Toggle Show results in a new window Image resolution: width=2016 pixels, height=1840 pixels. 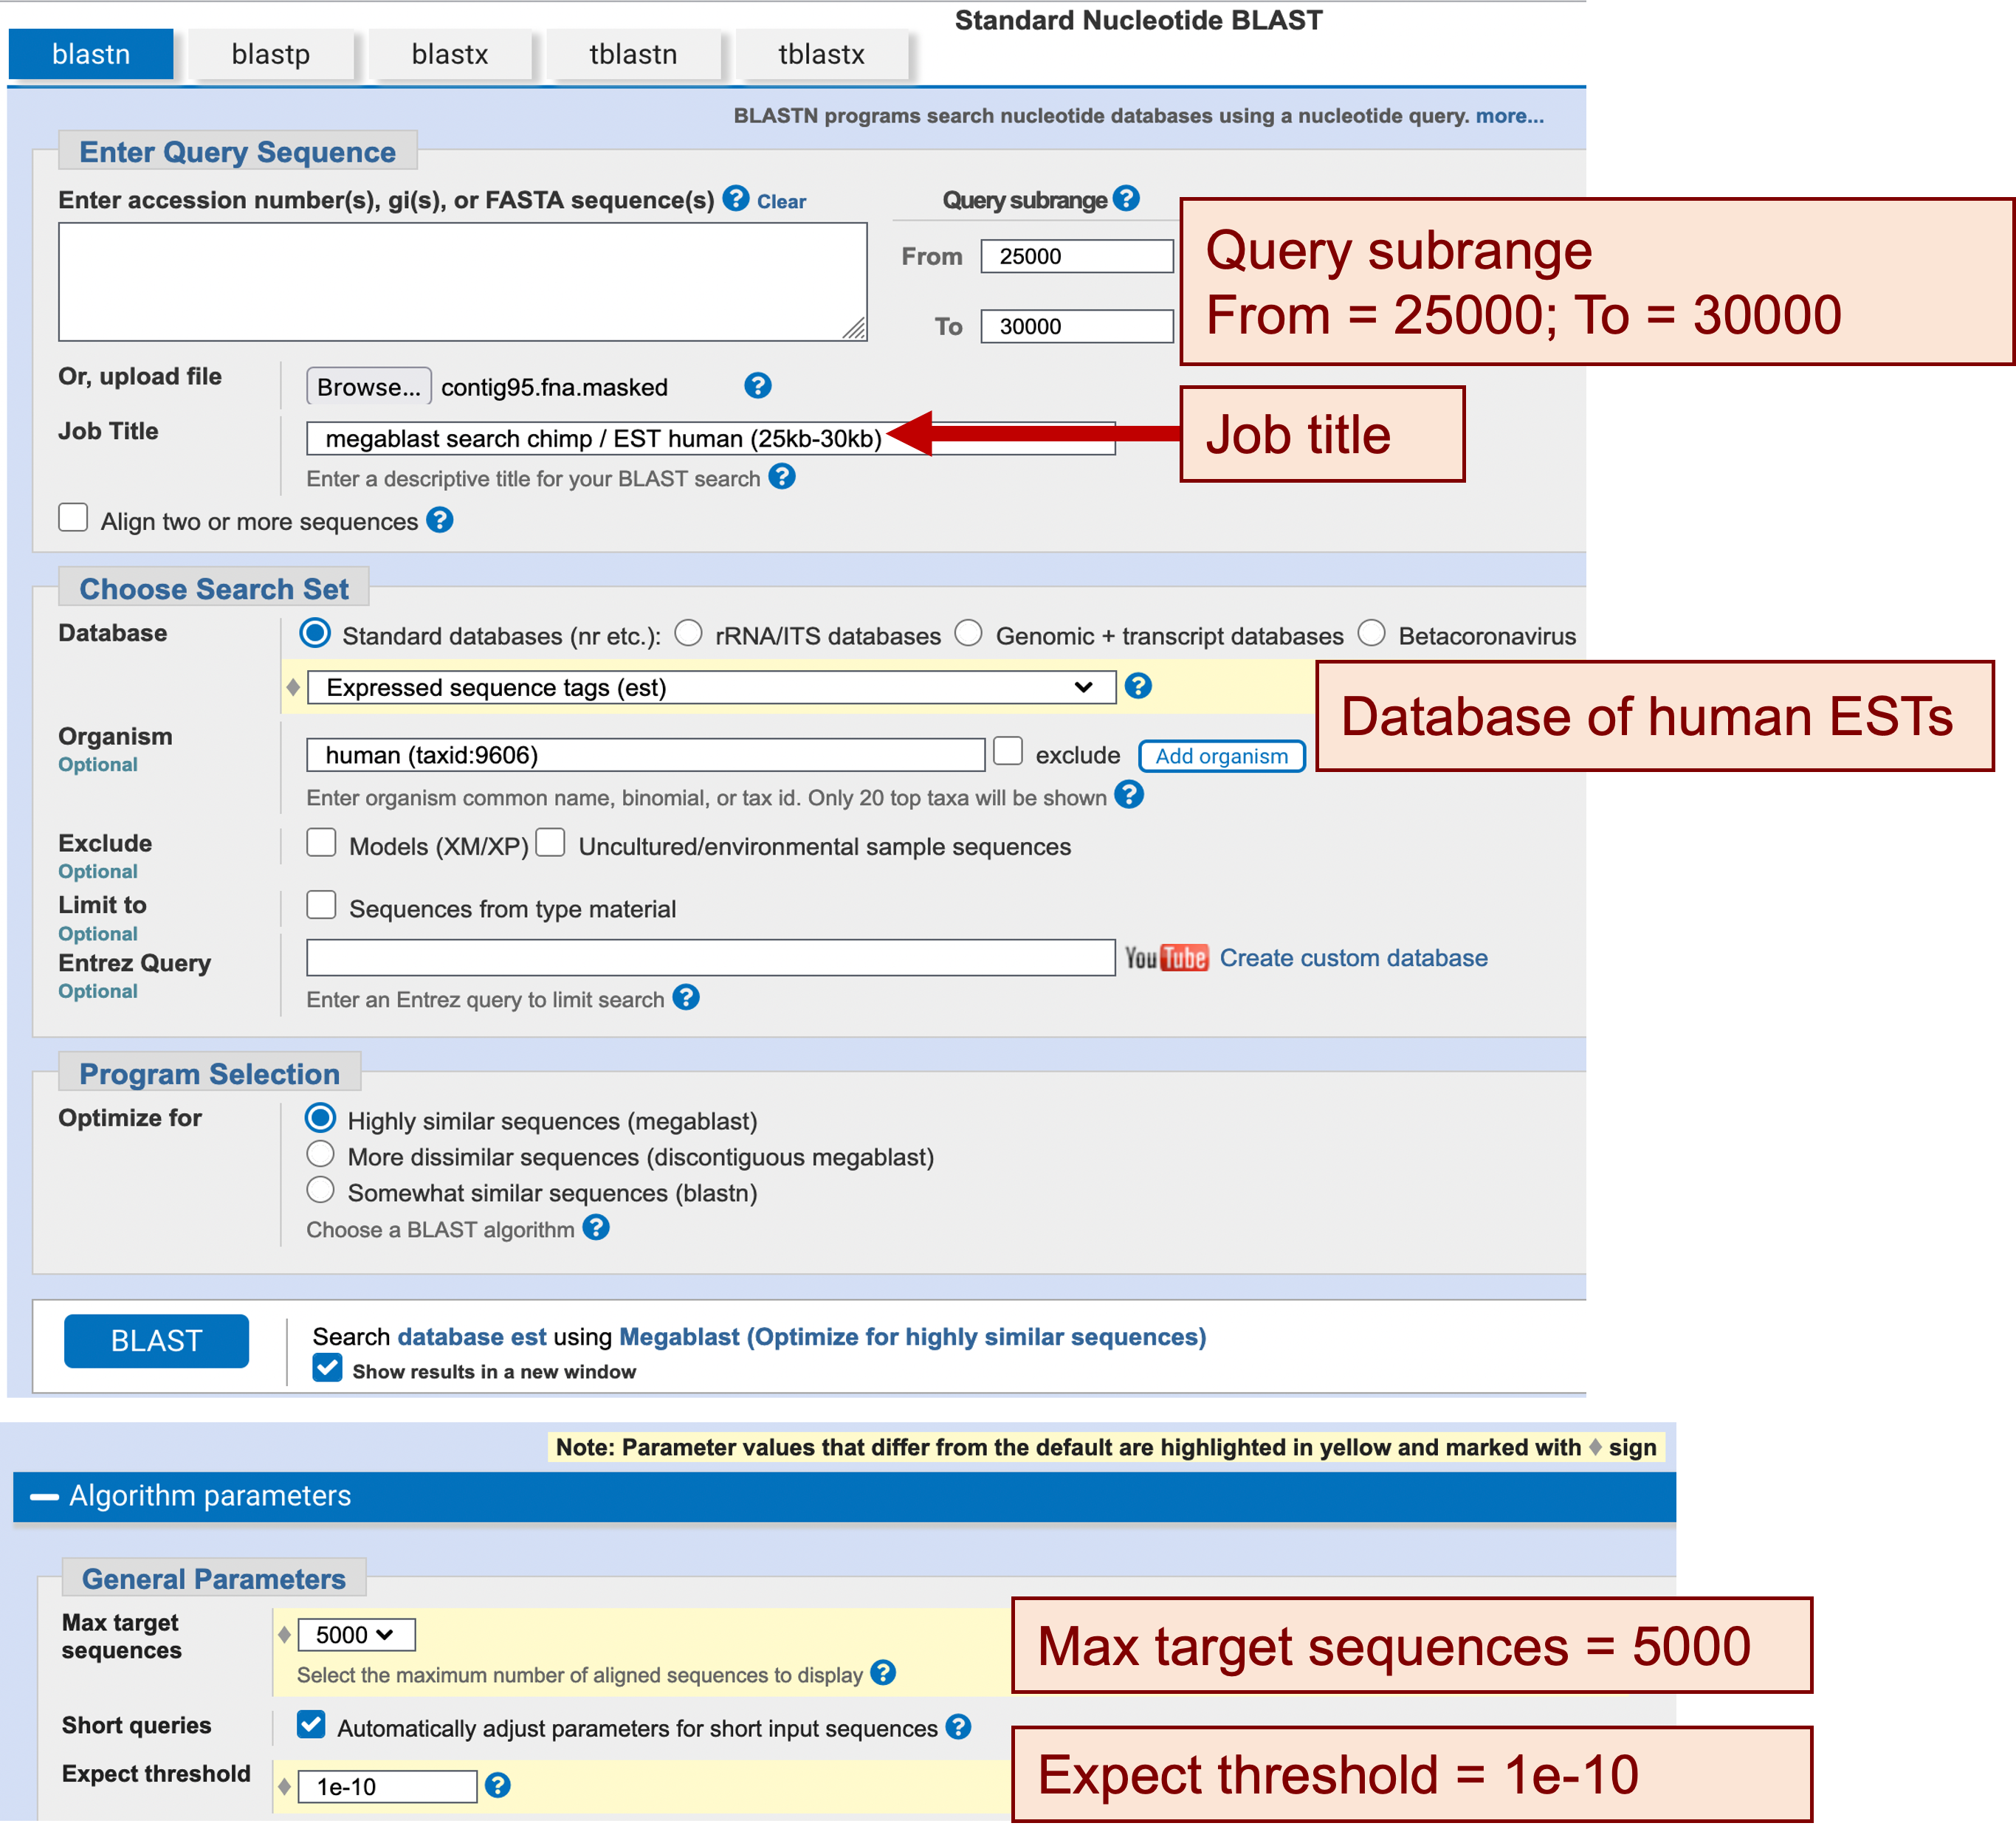(327, 1368)
